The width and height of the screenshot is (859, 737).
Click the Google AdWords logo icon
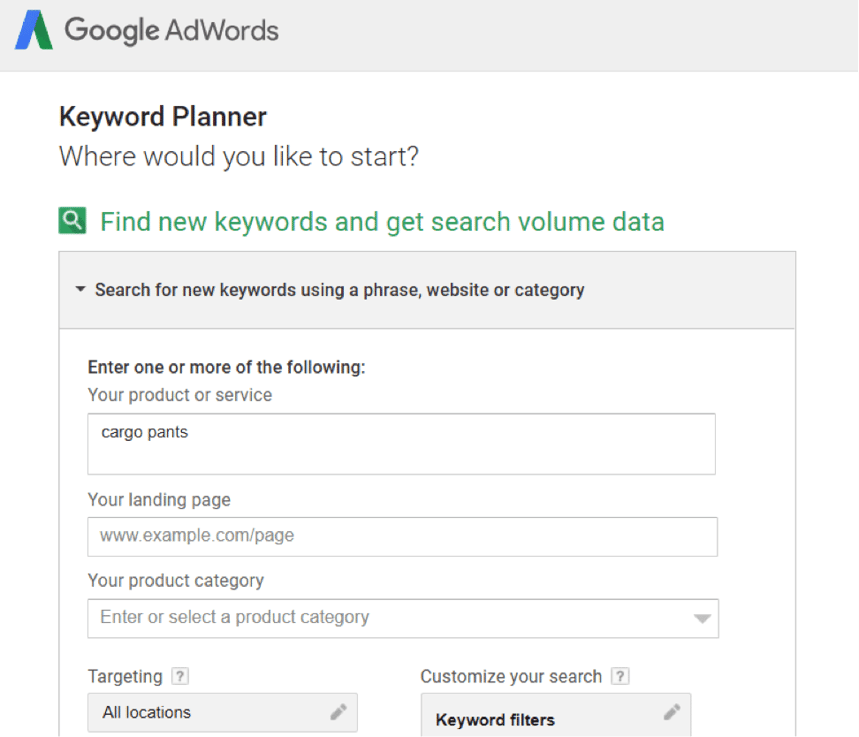34,30
